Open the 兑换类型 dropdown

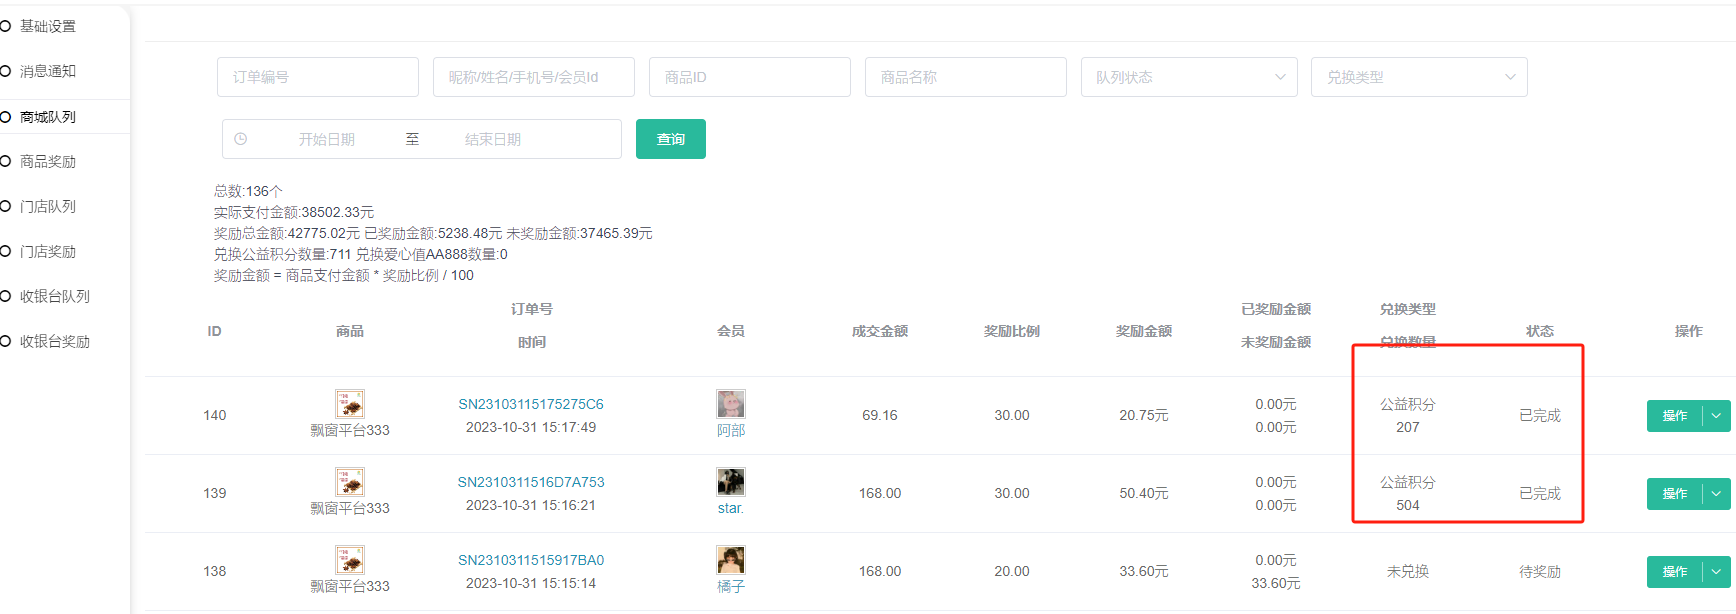coord(1418,77)
